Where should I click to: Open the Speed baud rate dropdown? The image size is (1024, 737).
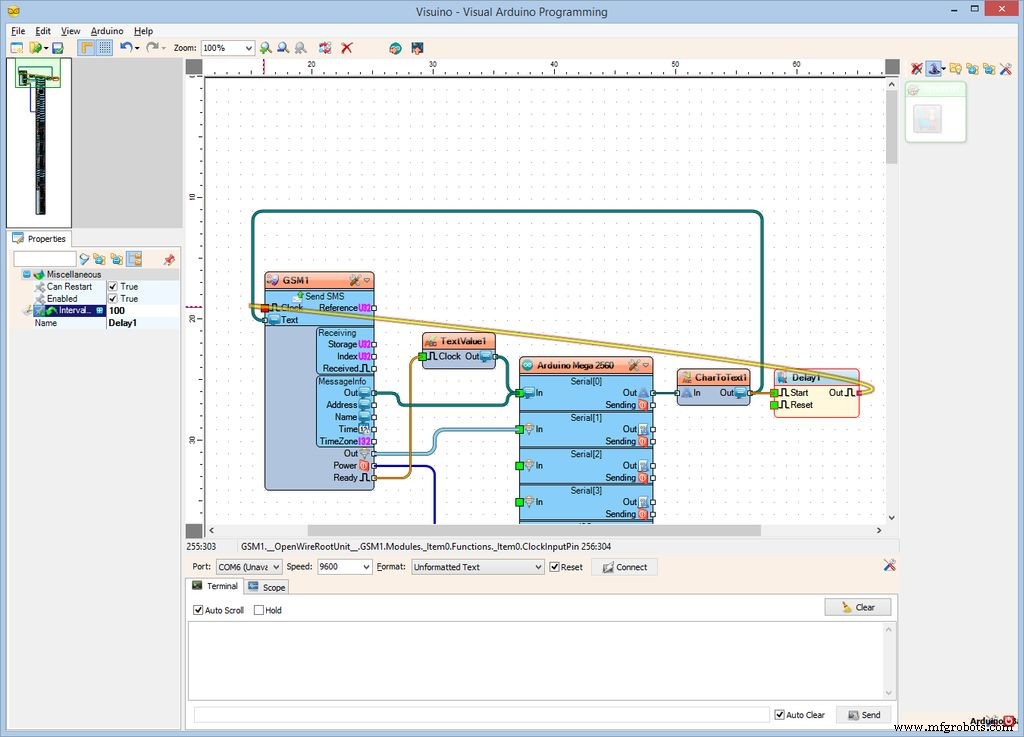point(365,567)
